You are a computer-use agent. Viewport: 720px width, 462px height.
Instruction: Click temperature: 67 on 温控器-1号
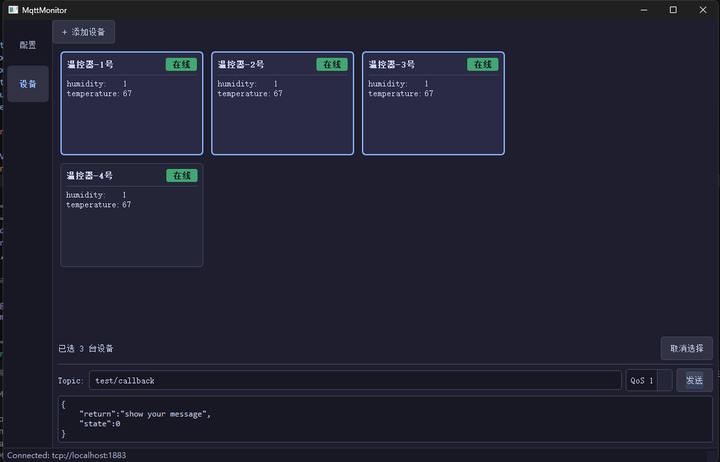[99, 94]
